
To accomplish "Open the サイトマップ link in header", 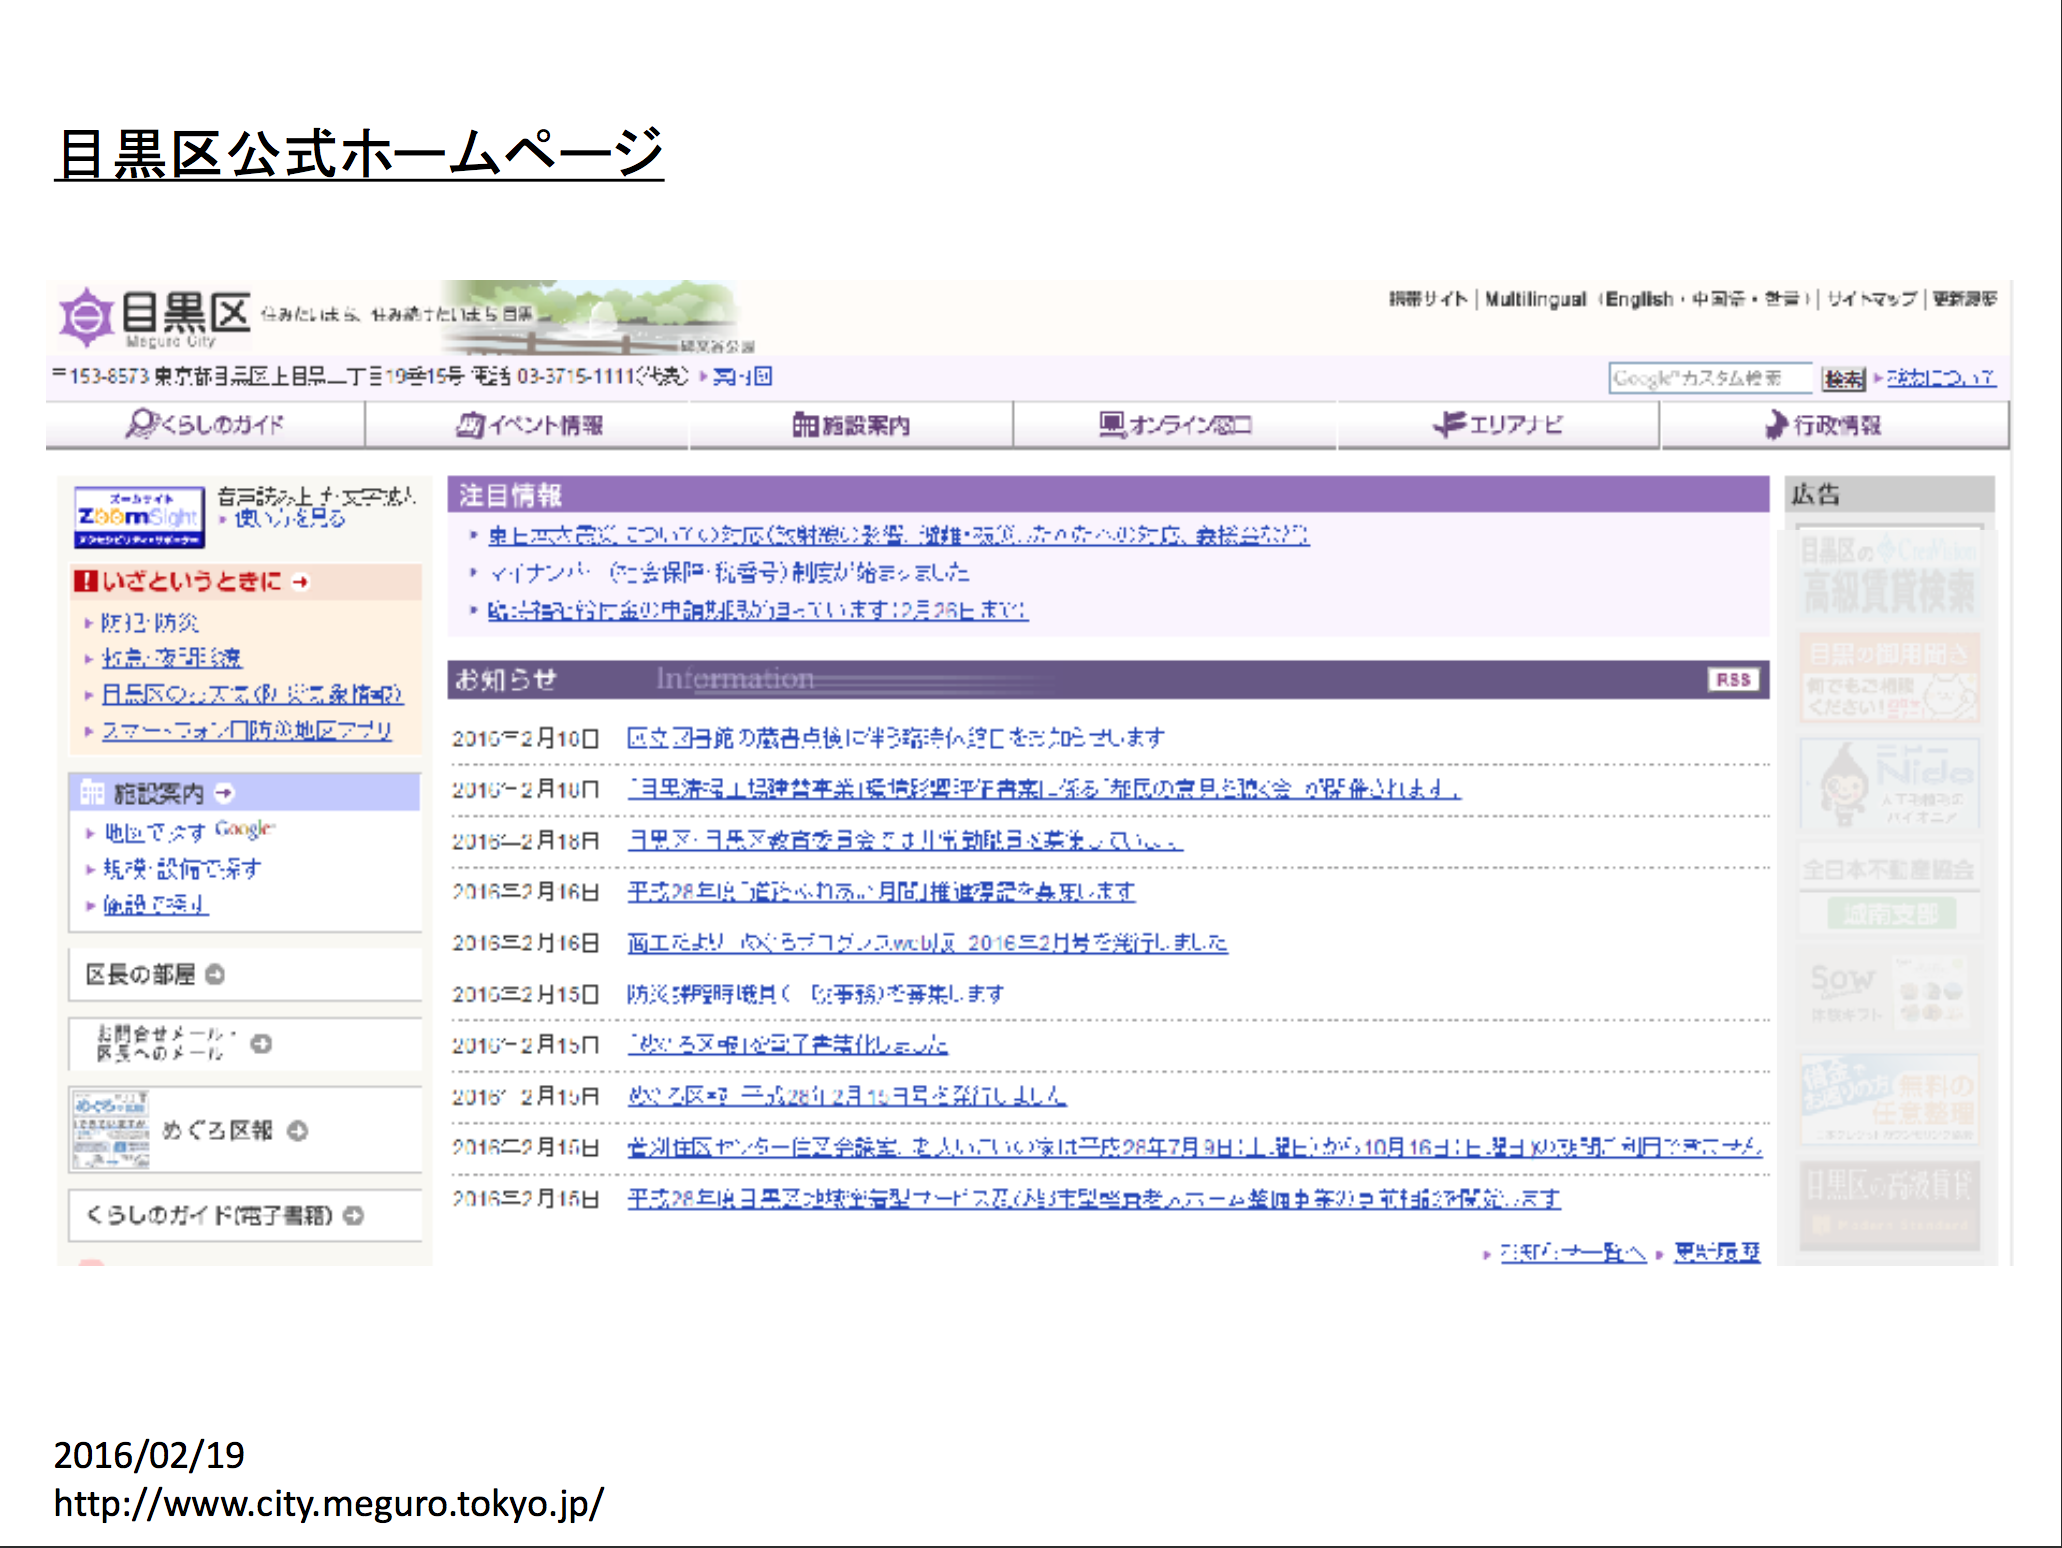I will [x=1871, y=299].
